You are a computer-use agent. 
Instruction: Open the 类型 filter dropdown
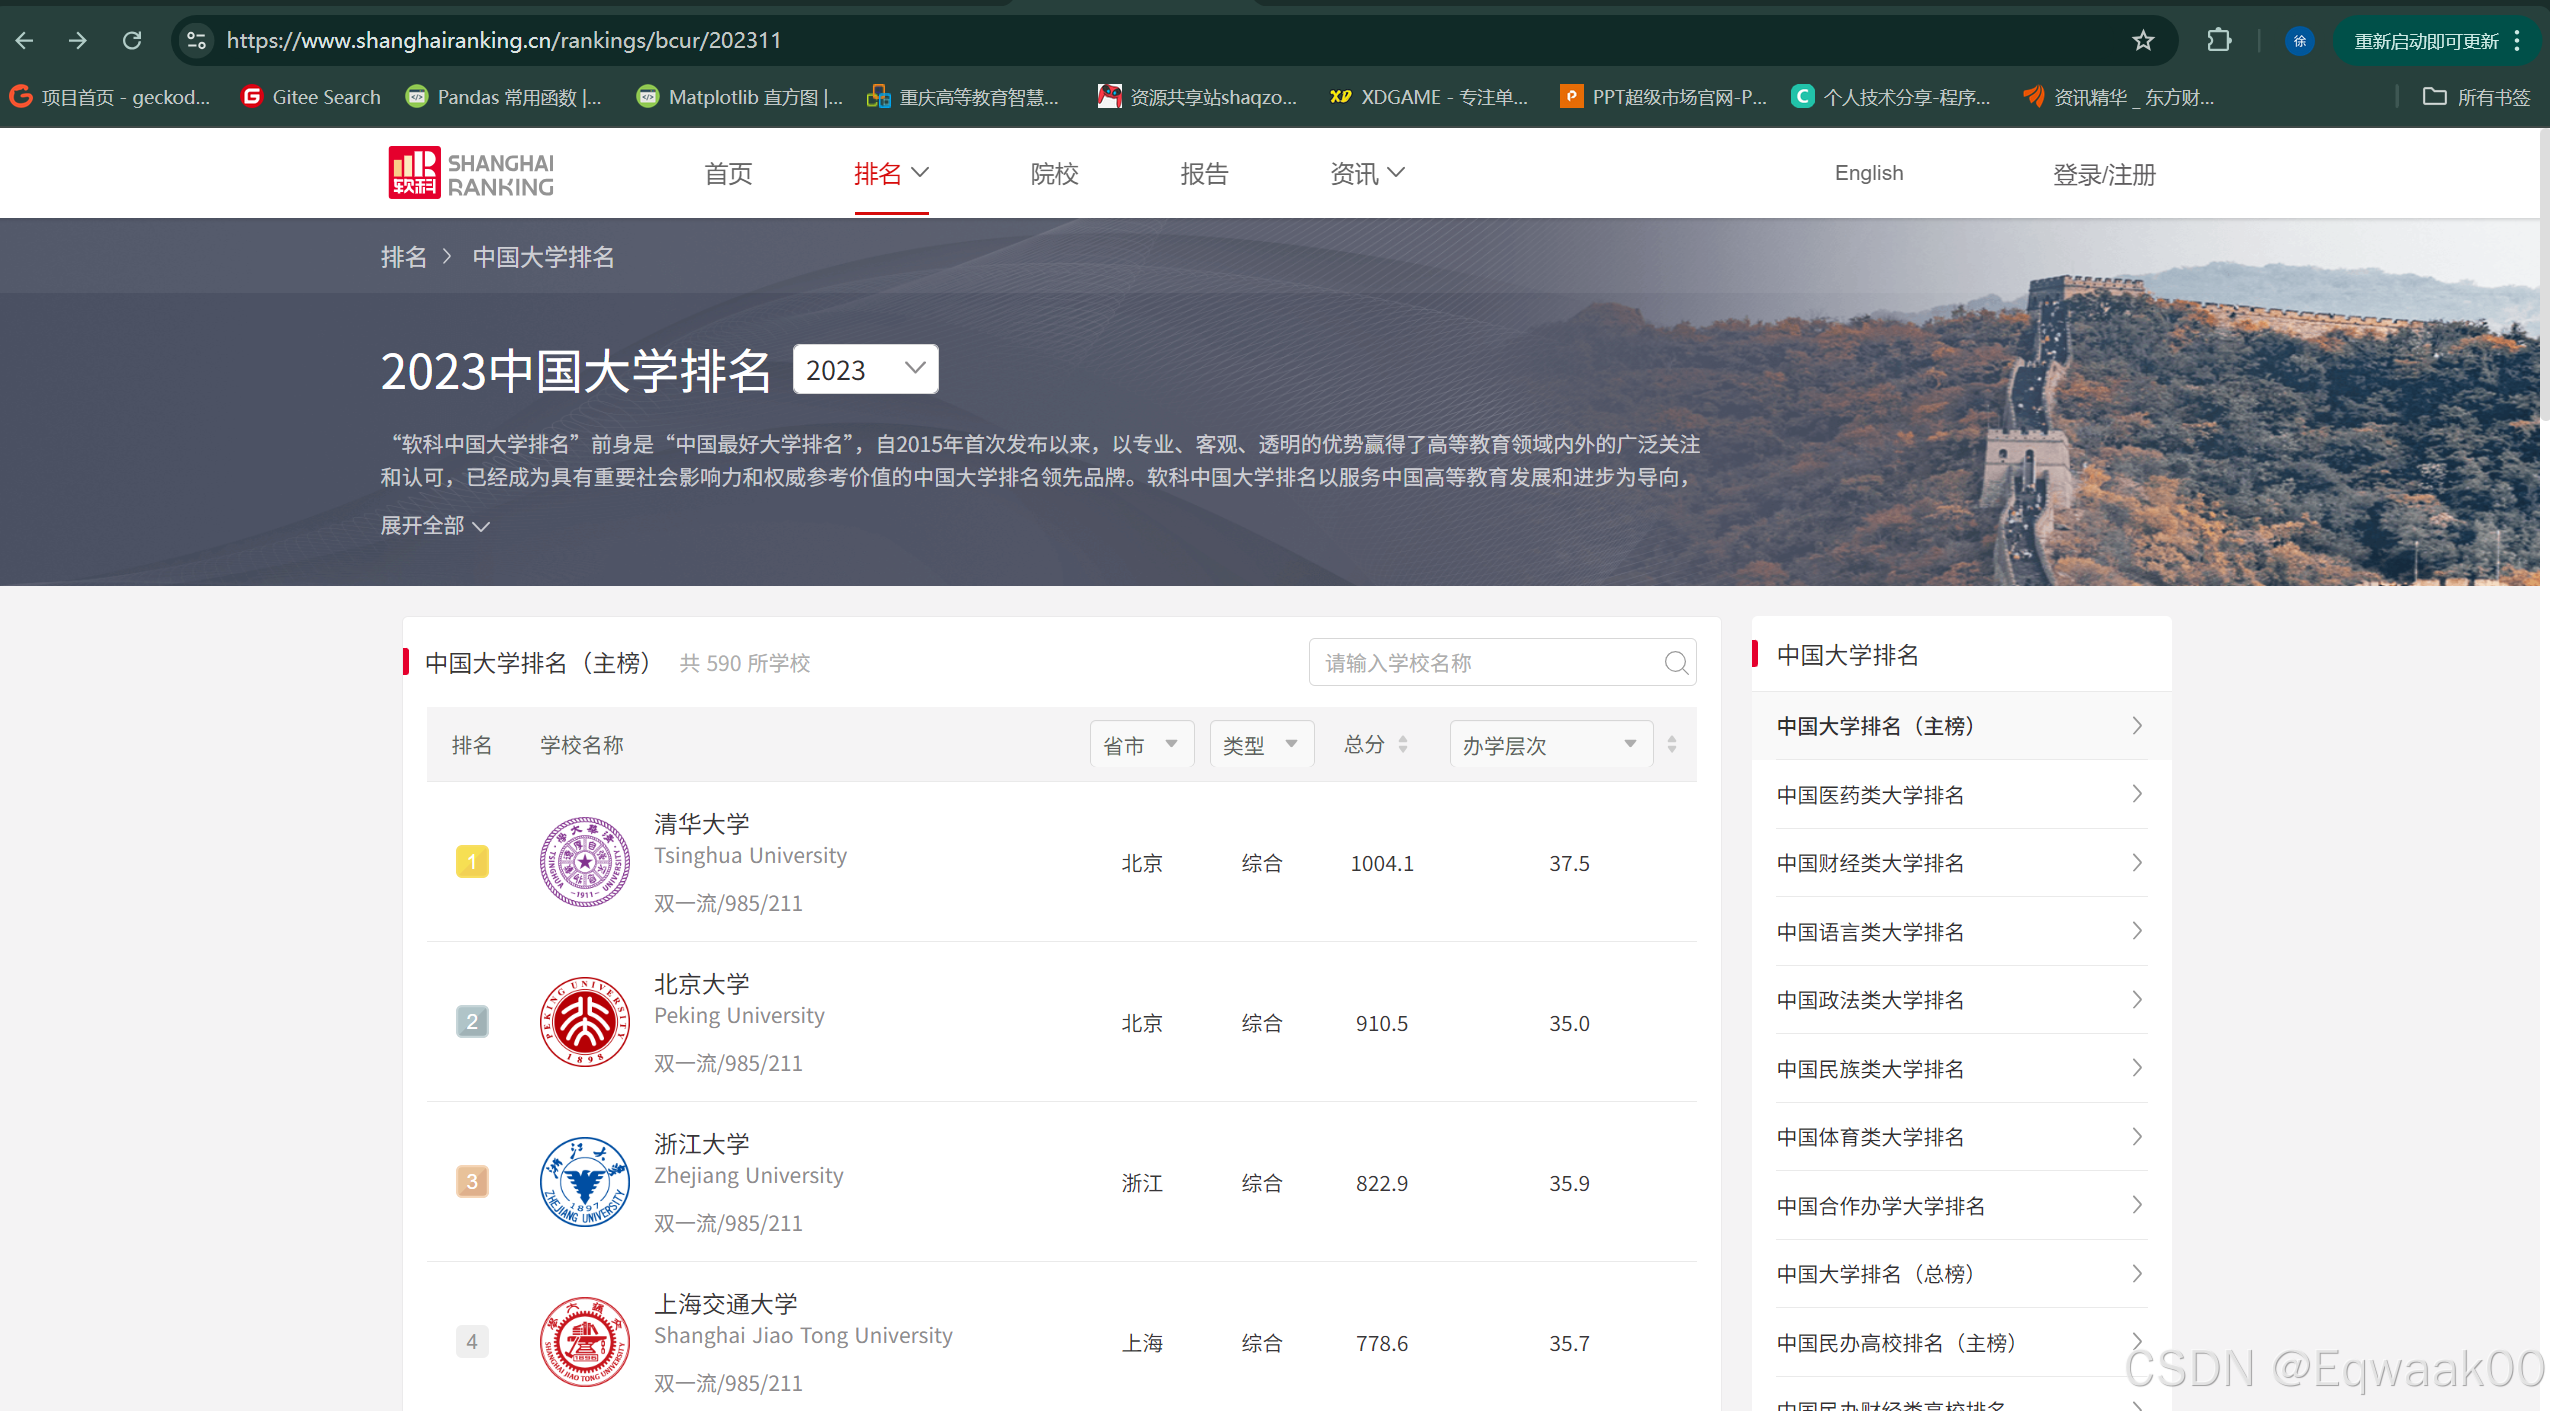[1260, 745]
